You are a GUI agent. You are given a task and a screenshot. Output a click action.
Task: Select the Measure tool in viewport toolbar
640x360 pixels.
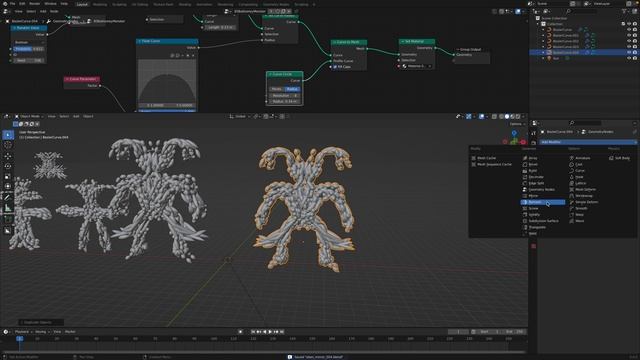8,208
